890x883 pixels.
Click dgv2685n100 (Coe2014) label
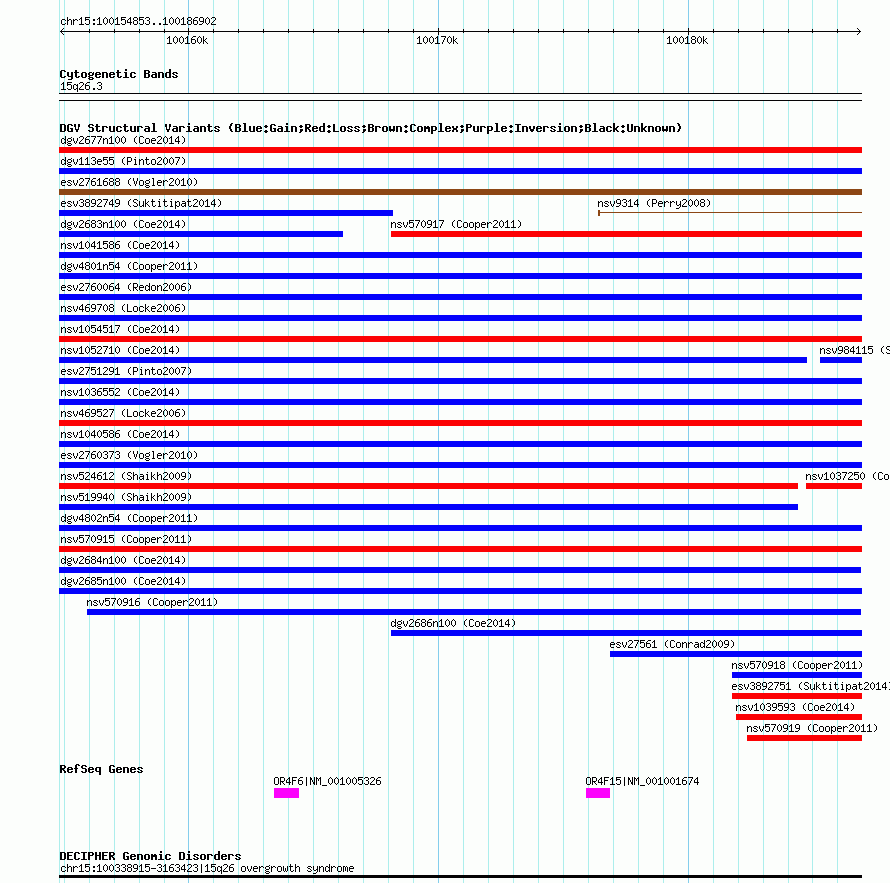(x=123, y=581)
